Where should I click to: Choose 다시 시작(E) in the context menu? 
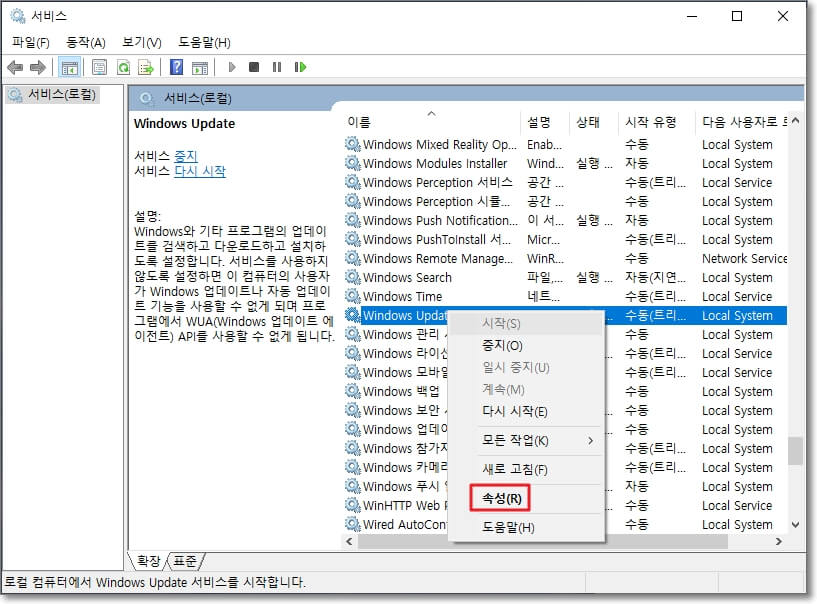527,411
